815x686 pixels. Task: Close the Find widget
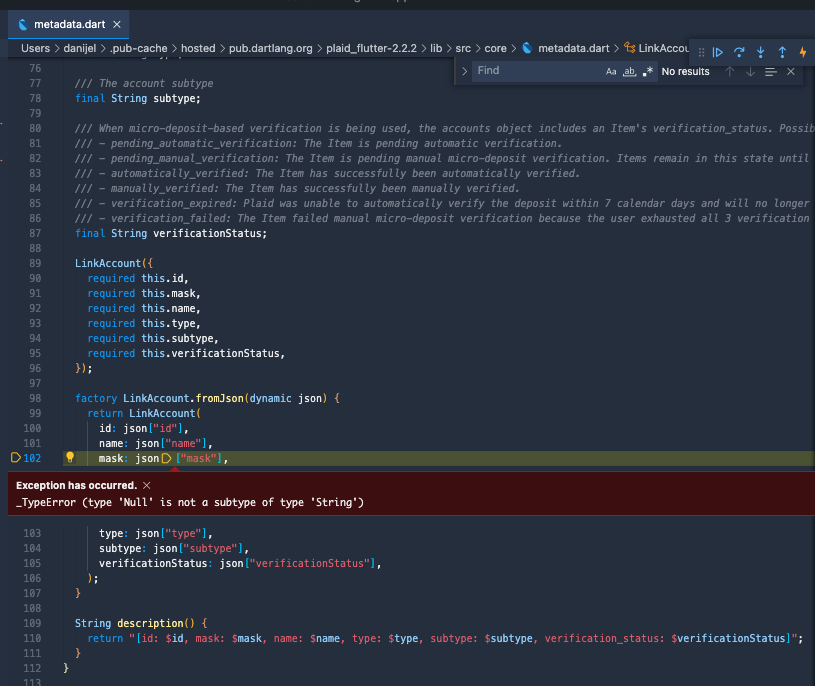click(791, 72)
